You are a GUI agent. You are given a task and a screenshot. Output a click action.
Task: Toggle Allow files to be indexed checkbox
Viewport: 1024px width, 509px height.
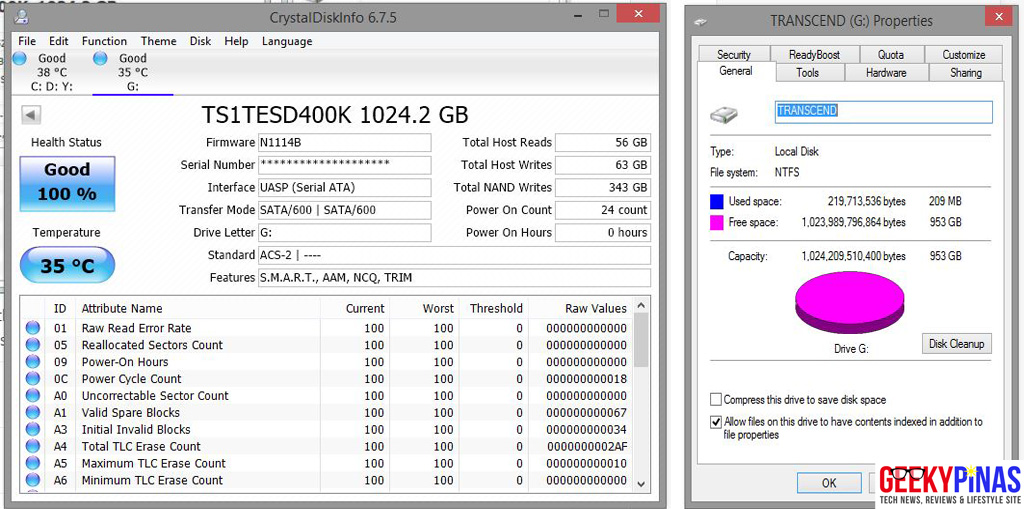(x=716, y=422)
